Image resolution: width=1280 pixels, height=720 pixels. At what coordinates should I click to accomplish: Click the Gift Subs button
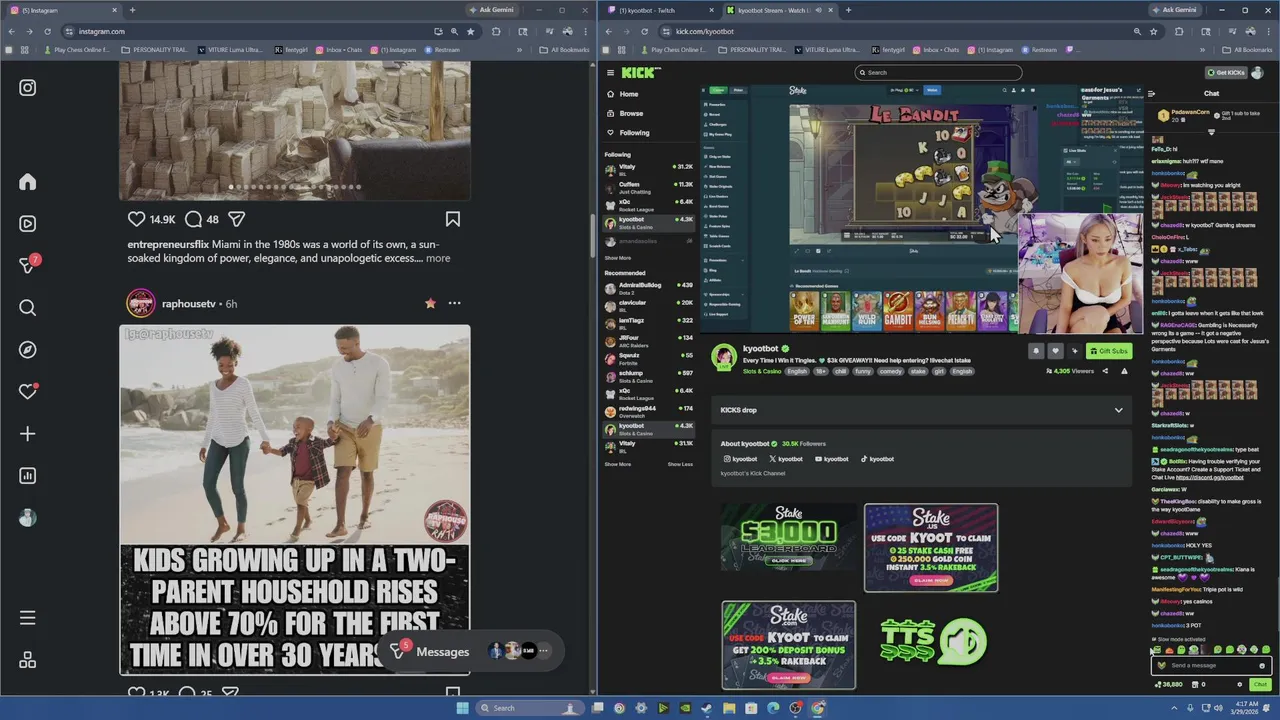pos(1108,351)
